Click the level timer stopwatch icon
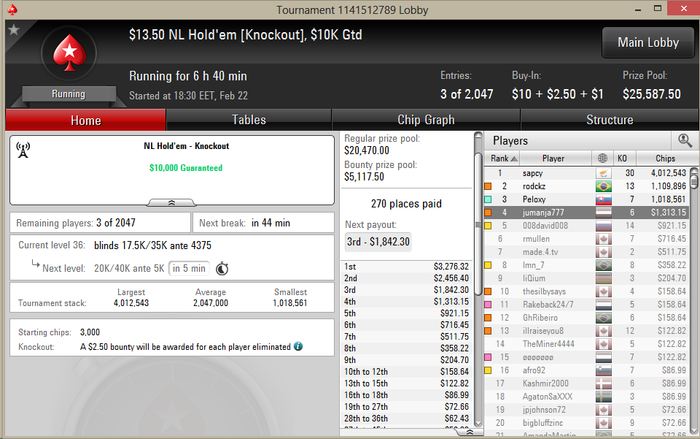Image resolution: width=700 pixels, height=439 pixels. [222, 268]
